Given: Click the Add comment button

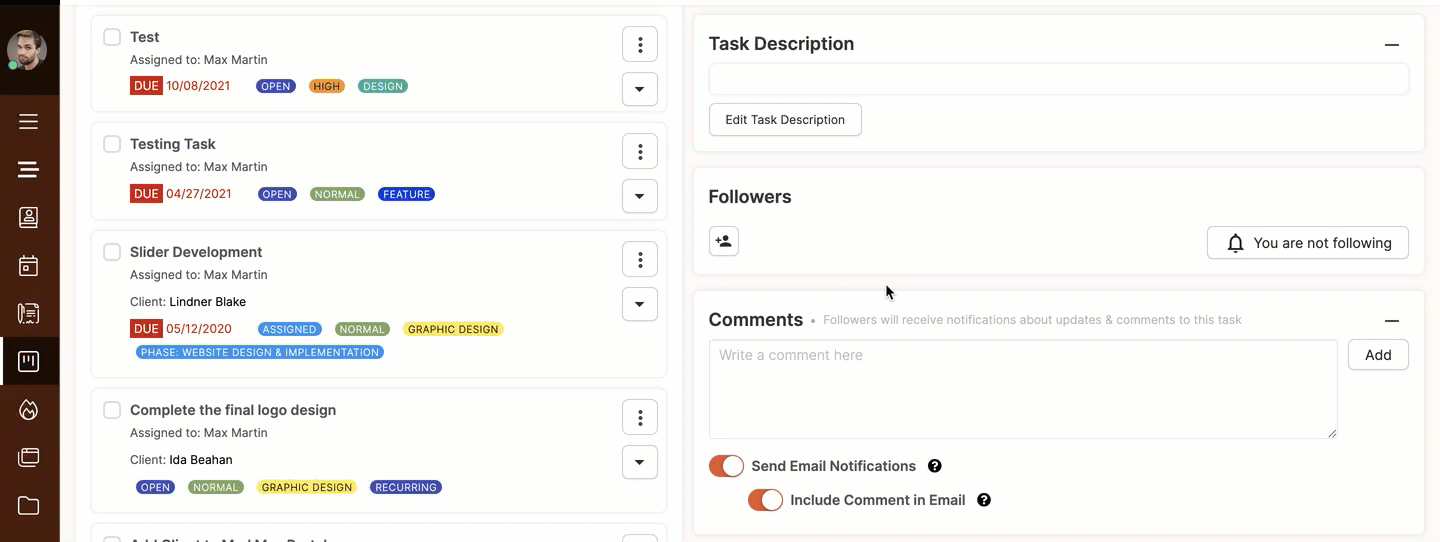Looking at the screenshot, I should [1378, 355].
